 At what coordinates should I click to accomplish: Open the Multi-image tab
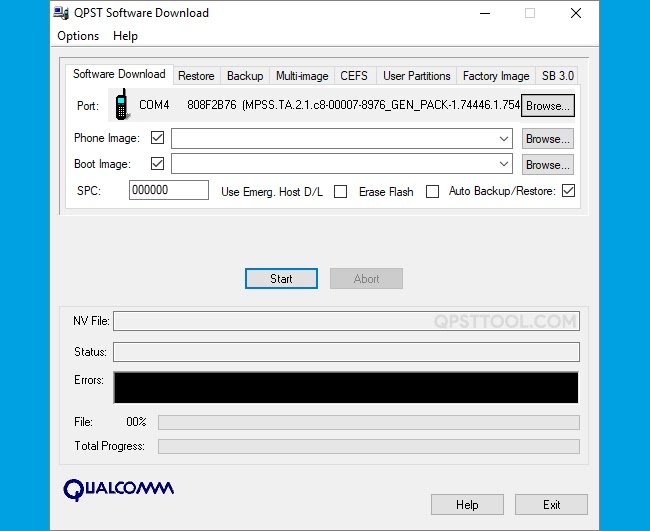tap(302, 76)
